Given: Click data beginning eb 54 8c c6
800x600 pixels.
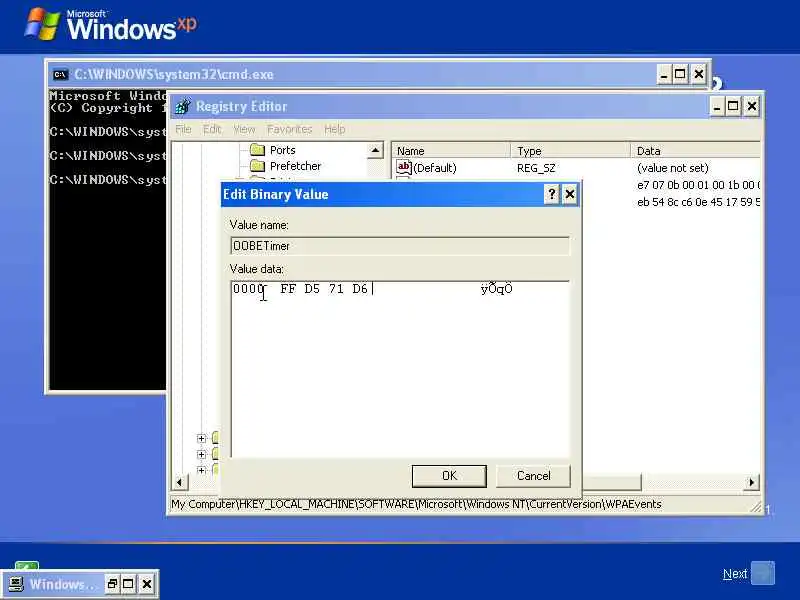Looking at the screenshot, I should coord(698,202).
